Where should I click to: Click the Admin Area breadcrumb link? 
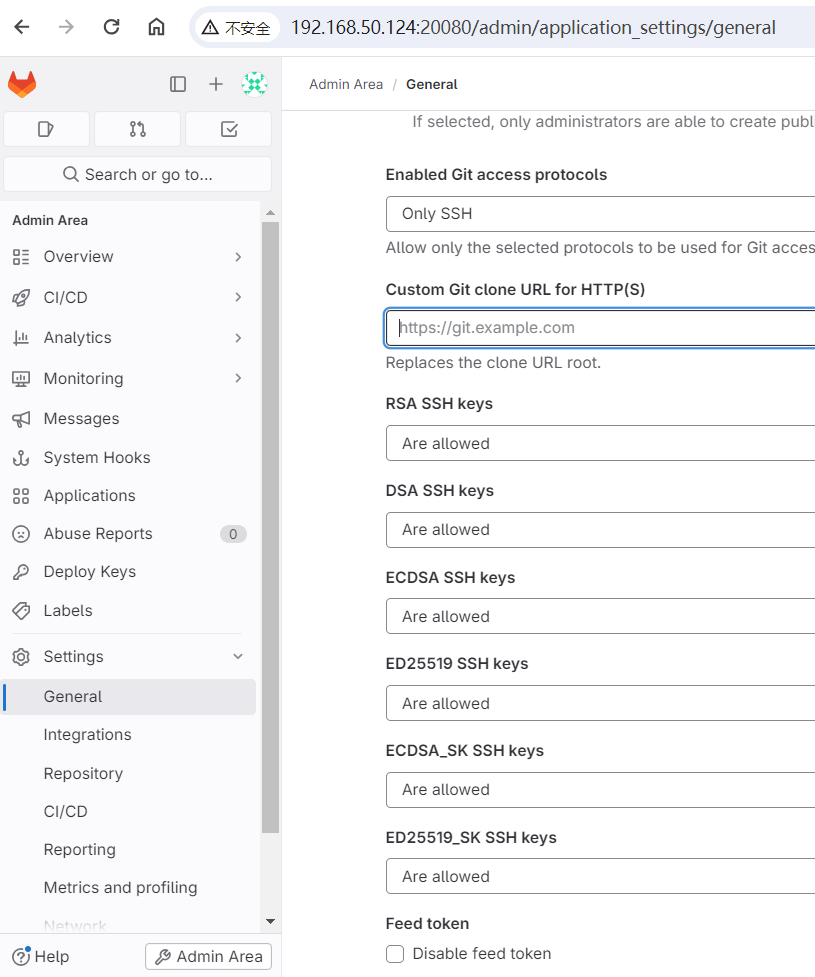(346, 84)
